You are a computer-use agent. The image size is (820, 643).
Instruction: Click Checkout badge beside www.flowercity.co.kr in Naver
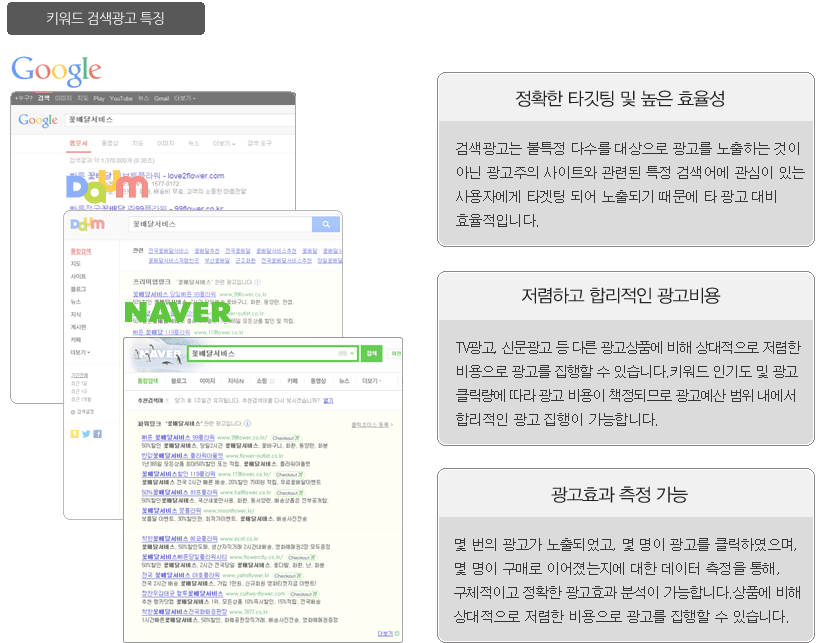coord(301,558)
